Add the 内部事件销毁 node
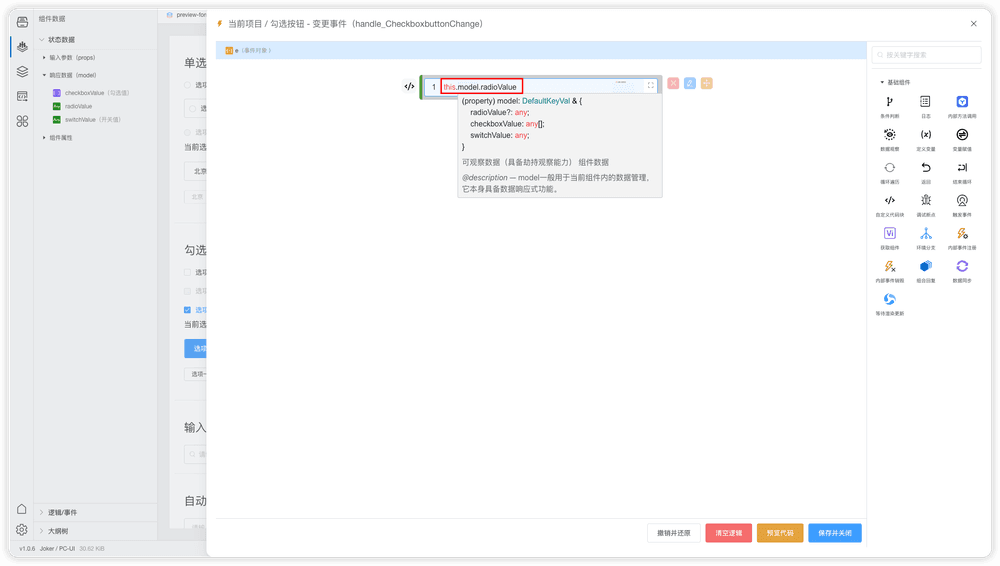 point(889,271)
